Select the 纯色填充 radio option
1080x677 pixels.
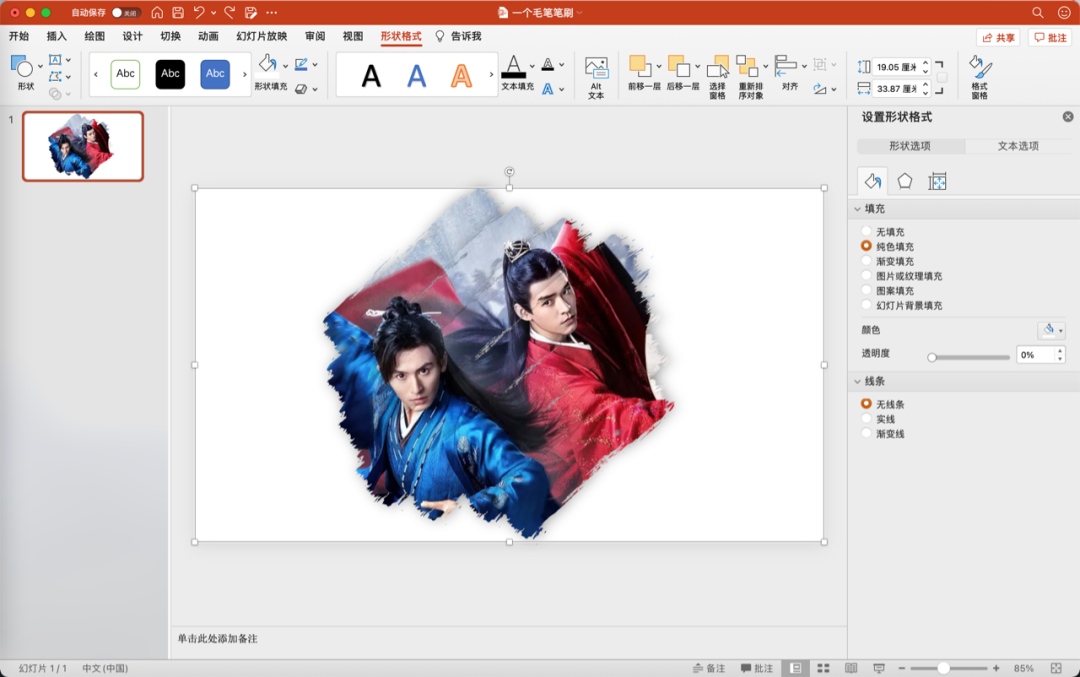coord(866,246)
